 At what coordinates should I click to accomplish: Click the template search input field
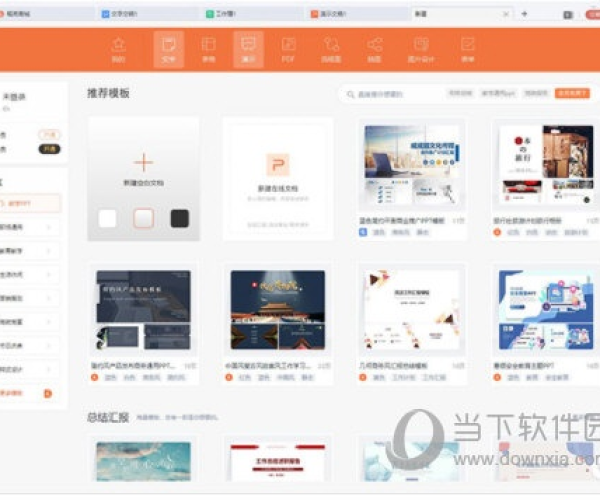(390, 94)
